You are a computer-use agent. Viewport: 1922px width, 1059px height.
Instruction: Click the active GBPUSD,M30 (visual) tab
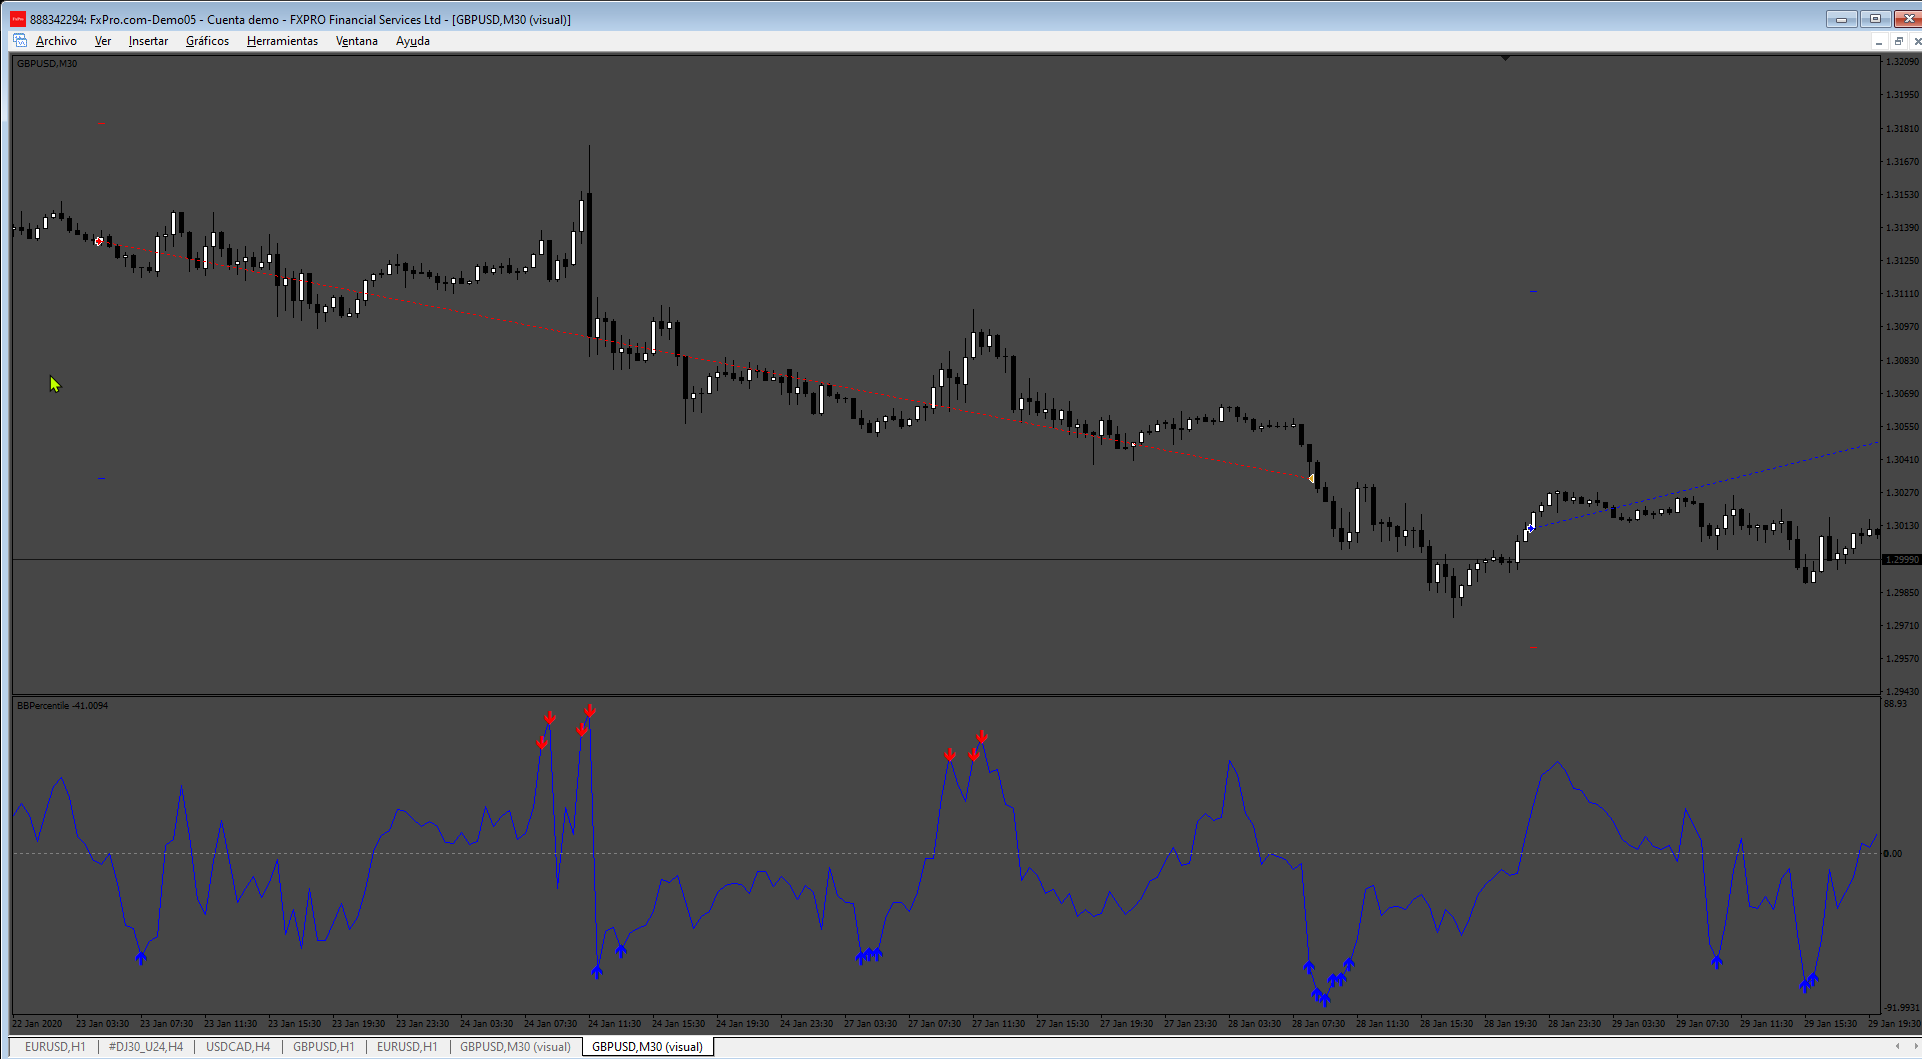(x=648, y=1047)
